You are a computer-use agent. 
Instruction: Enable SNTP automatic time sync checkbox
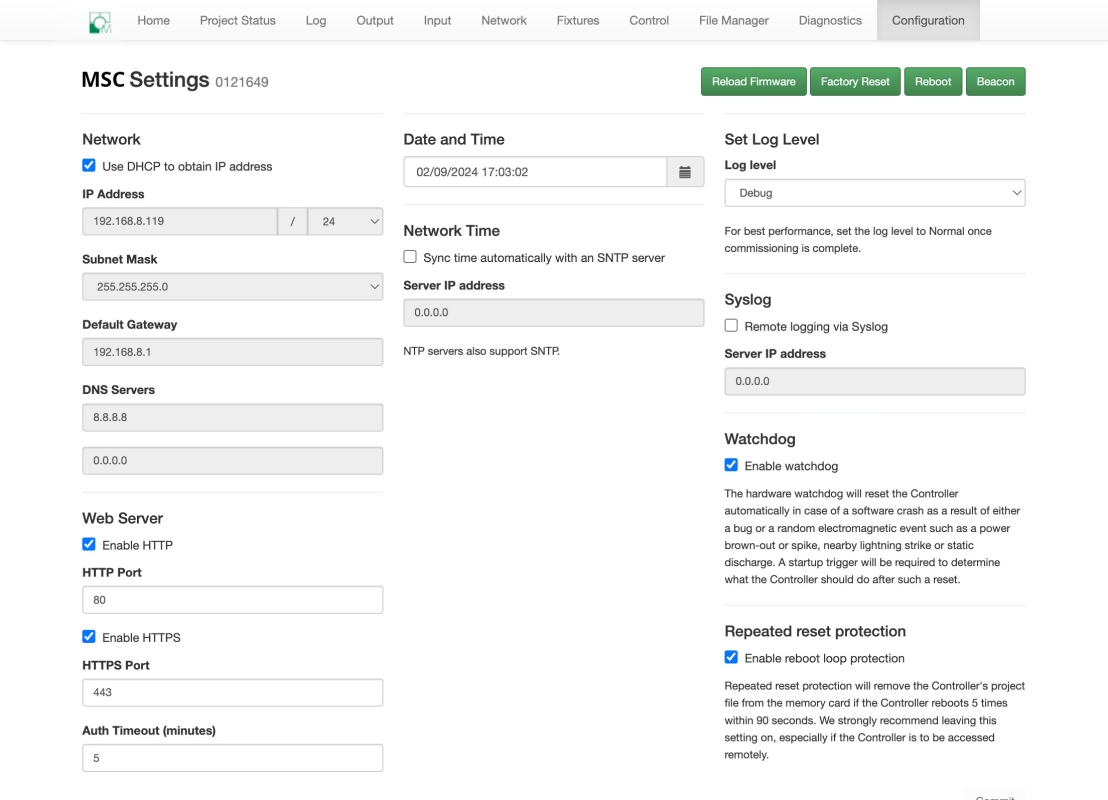(x=410, y=257)
